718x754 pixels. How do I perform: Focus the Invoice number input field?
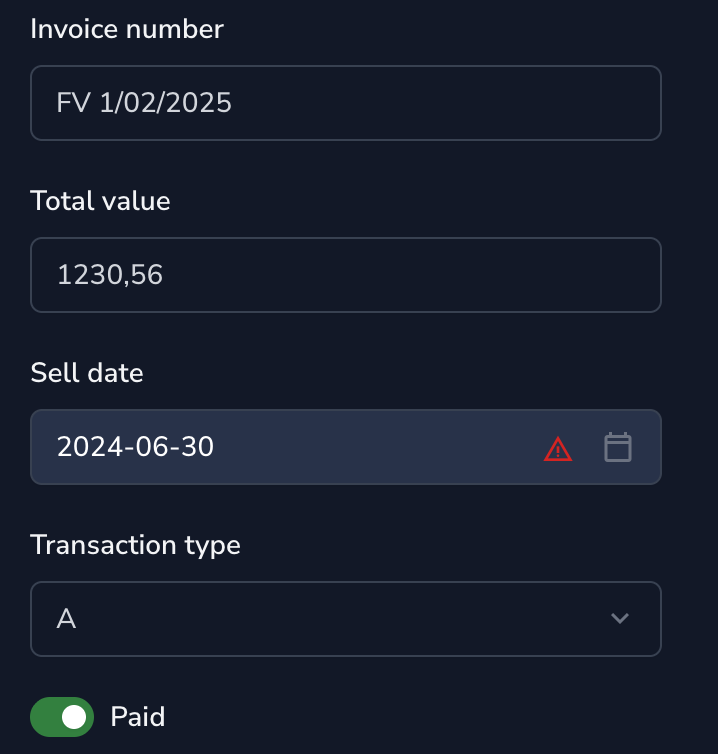tap(346, 103)
